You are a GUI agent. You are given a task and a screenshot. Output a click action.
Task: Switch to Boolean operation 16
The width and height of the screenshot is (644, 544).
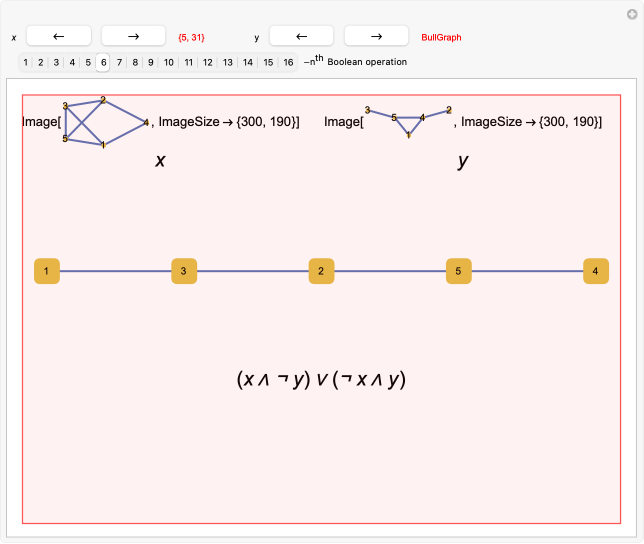[288, 62]
